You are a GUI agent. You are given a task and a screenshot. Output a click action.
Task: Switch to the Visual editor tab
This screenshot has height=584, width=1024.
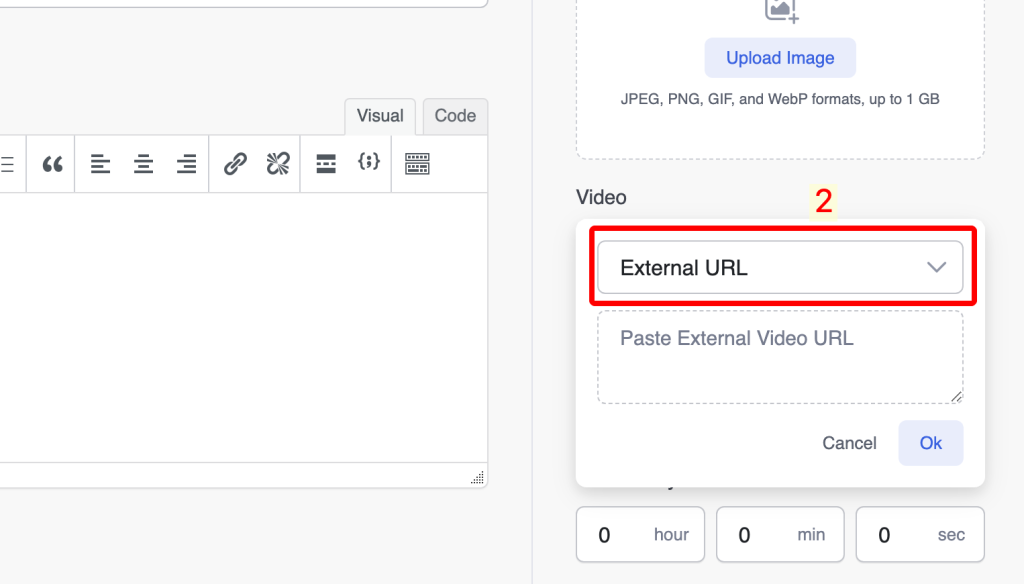380,116
